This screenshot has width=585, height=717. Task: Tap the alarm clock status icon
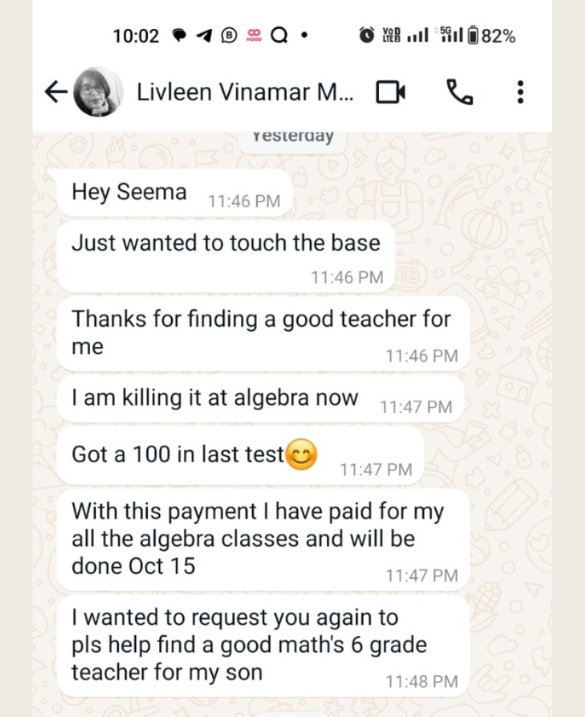tap(366, 35)
